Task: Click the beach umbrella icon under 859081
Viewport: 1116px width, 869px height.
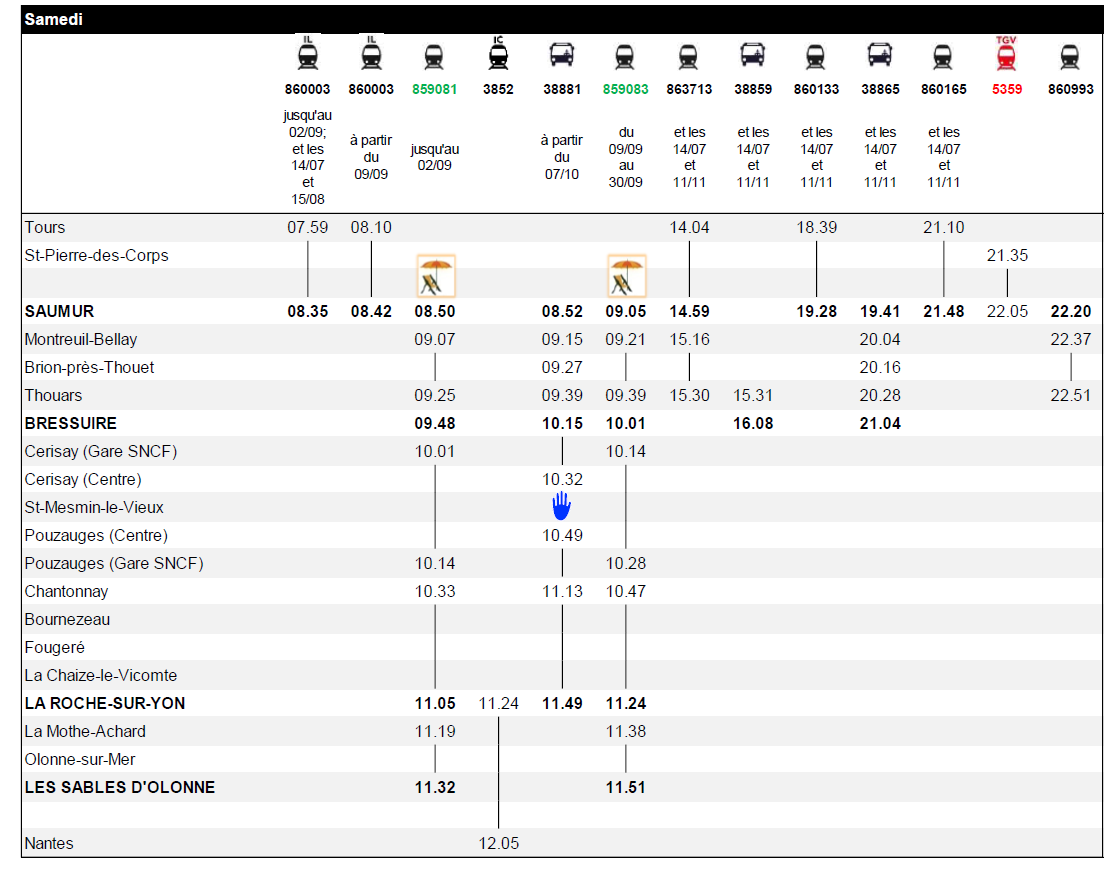Action: tap(435, 276)
